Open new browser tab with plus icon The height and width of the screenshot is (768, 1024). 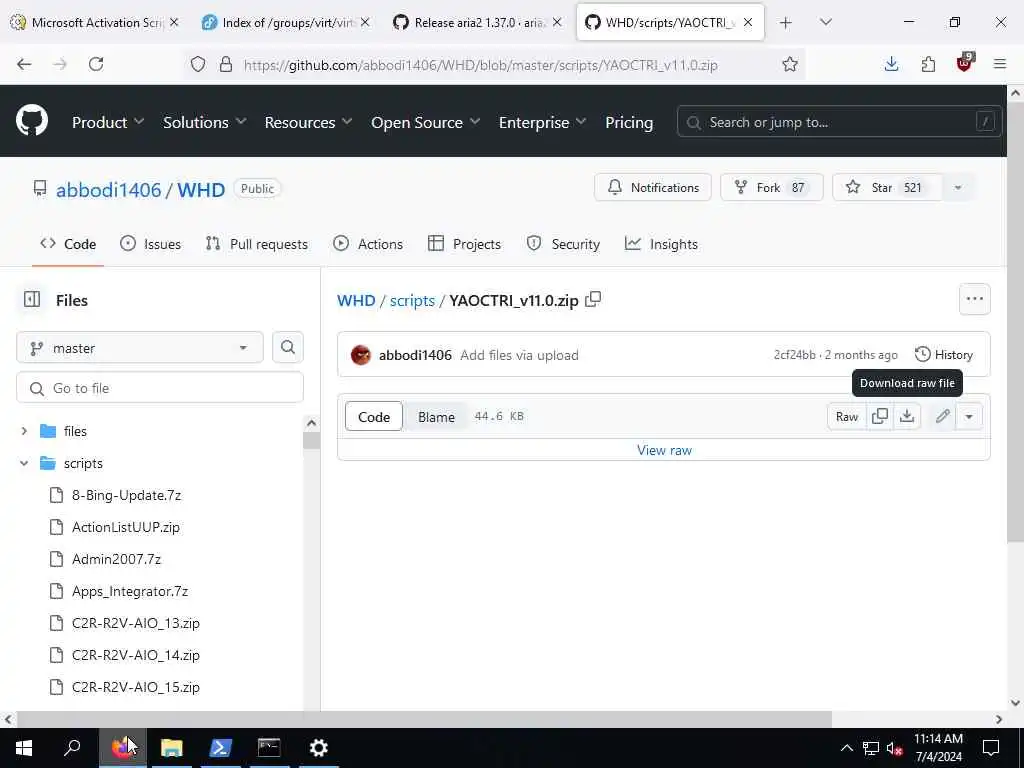click(786, 22)
